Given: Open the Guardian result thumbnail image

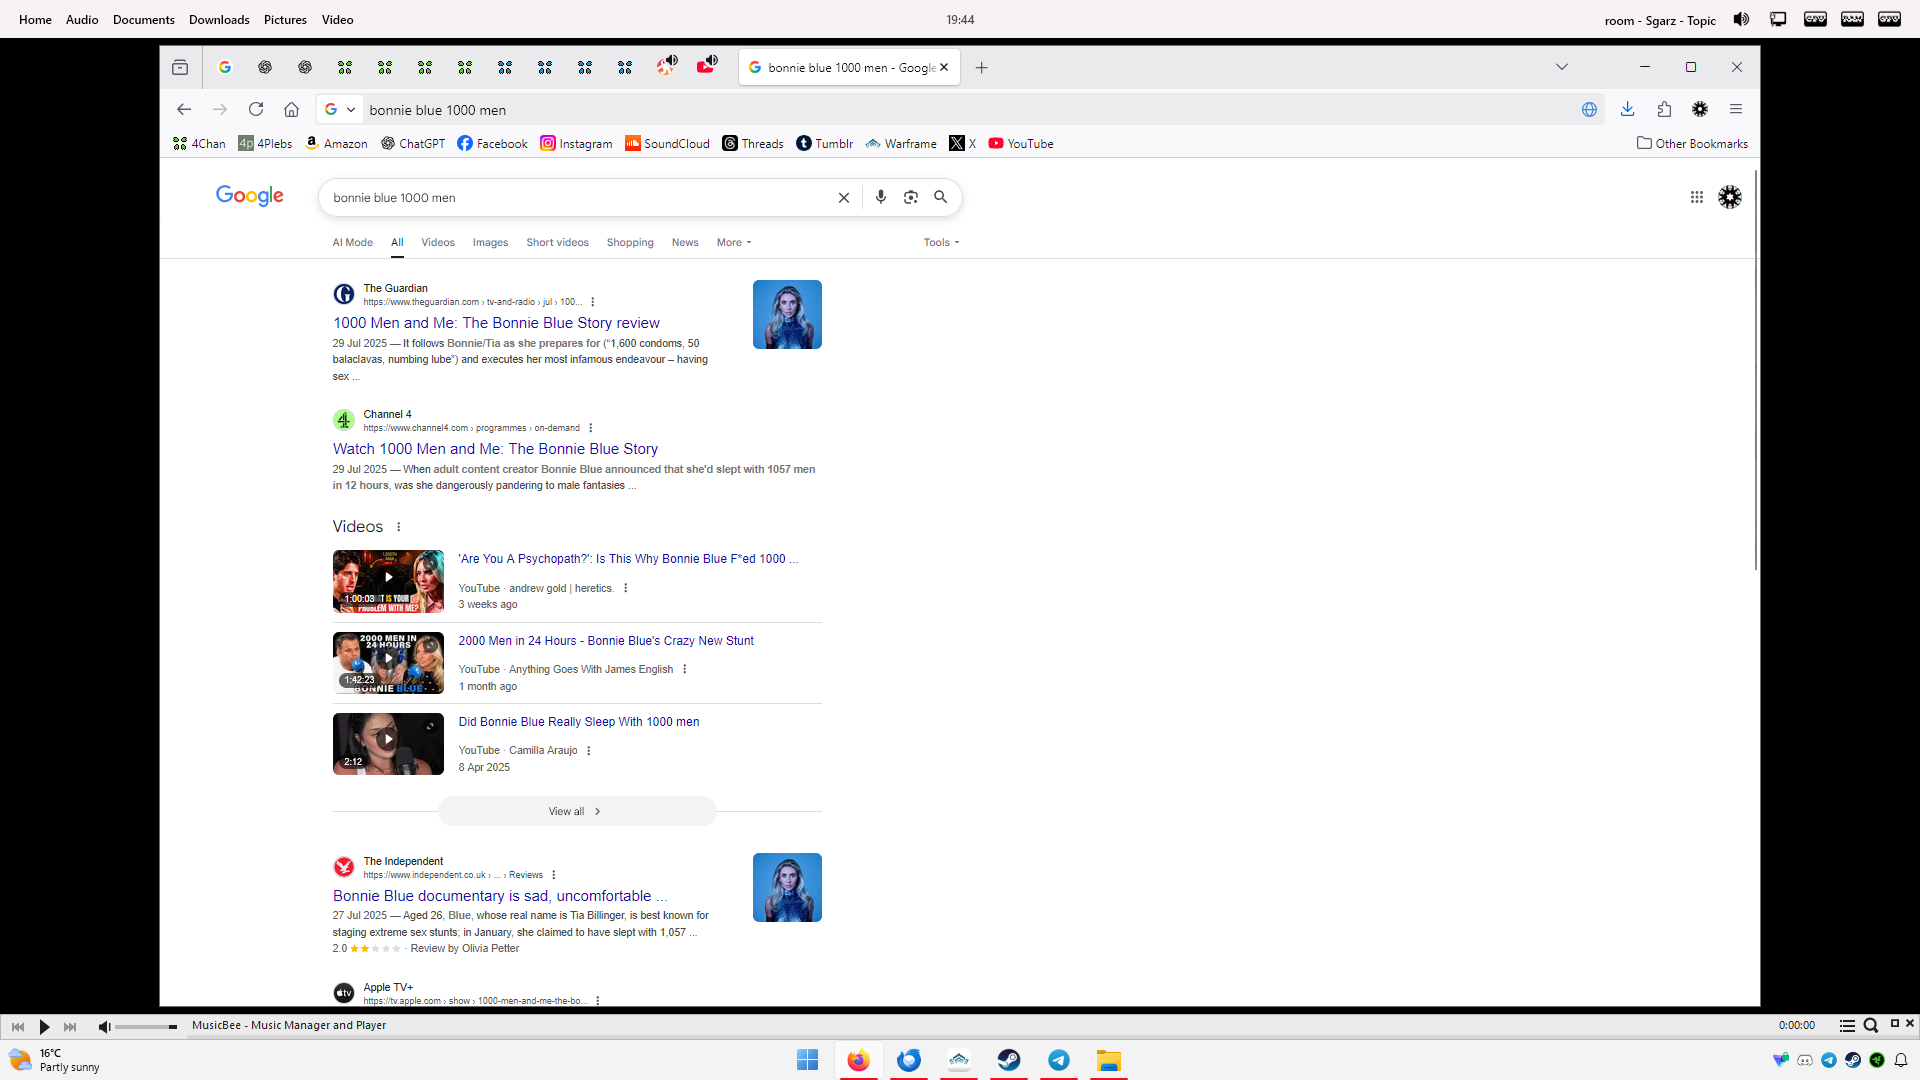Looking at the screenshot, I should pos(787,315).
